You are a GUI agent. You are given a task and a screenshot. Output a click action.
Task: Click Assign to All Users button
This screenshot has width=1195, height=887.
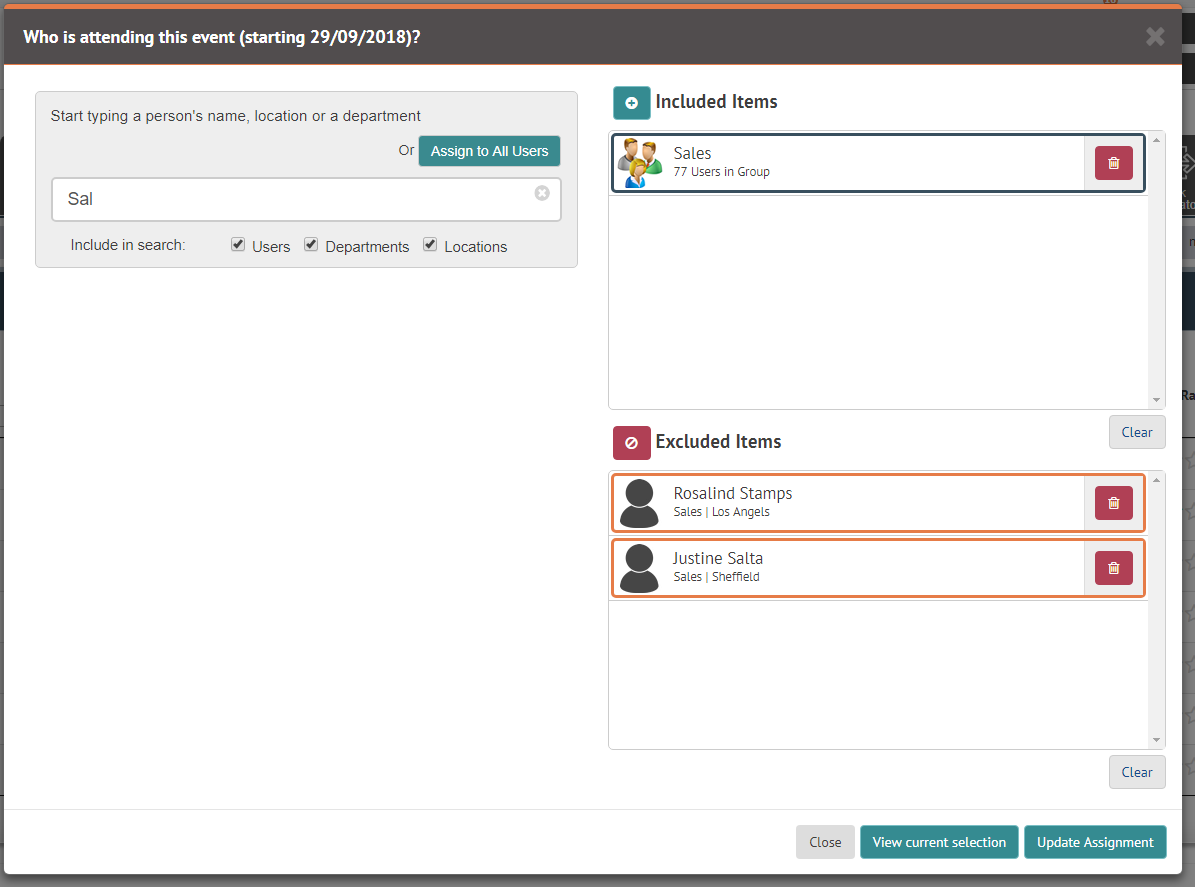pyautogui.click(x=489, y=151)
